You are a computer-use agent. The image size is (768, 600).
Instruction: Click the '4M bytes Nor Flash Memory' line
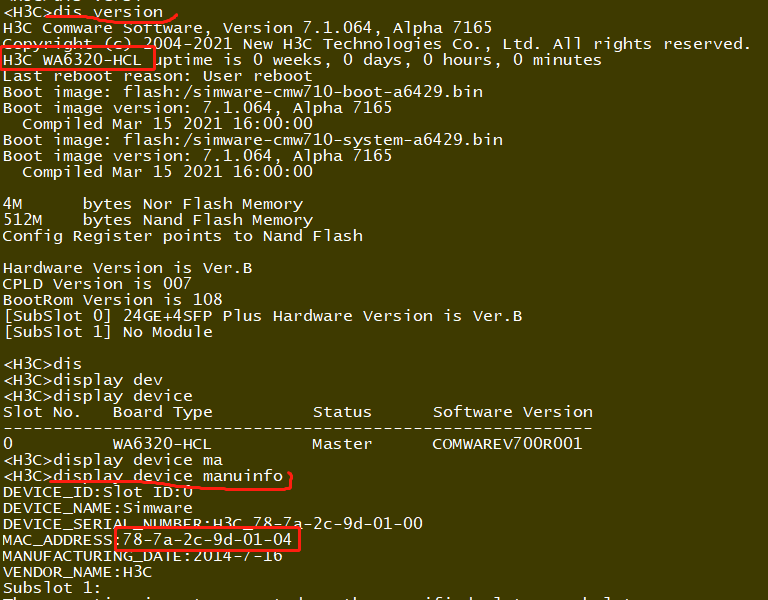[x=152, y=204]
